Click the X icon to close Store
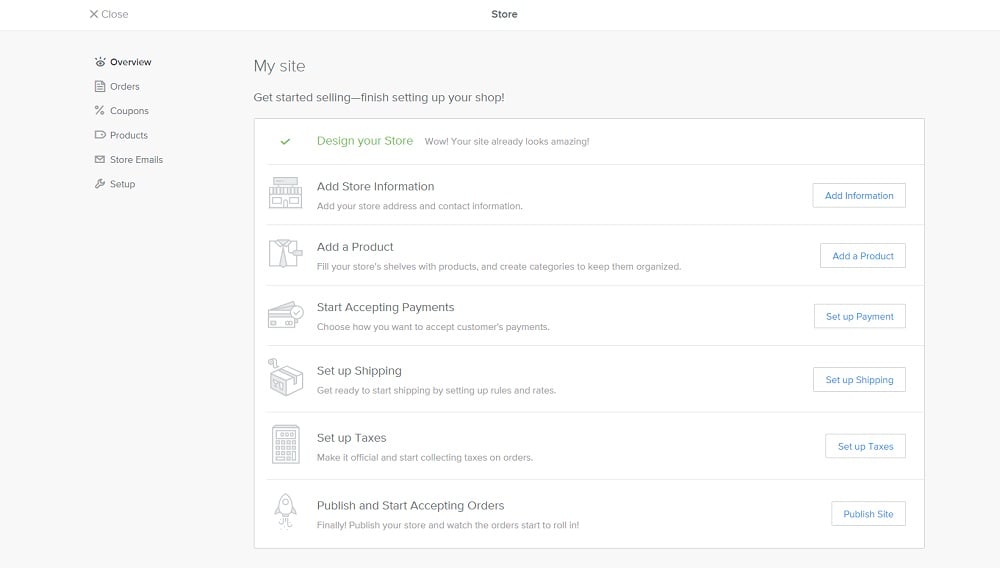The height and width of the screenshot is (568, 1000). click(x=94, y=15)
